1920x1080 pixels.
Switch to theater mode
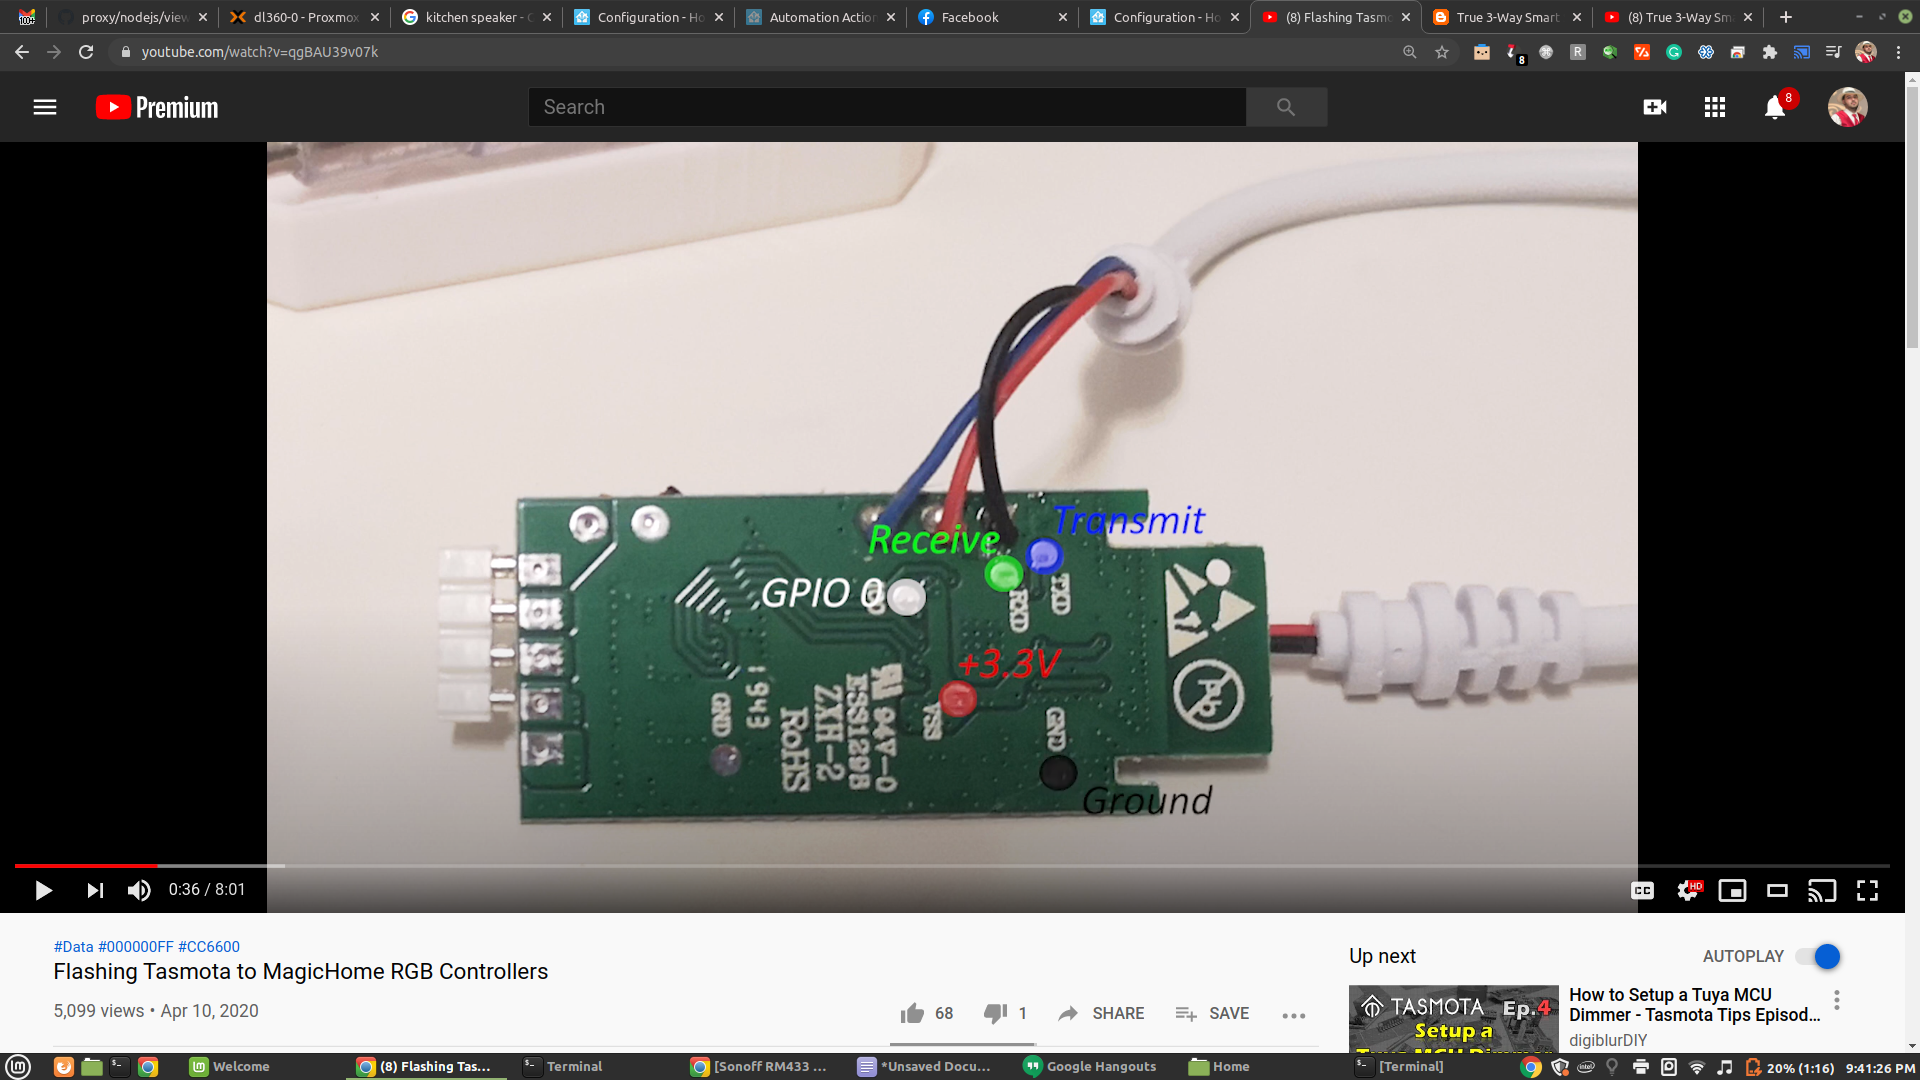[x=1777, y=890]
